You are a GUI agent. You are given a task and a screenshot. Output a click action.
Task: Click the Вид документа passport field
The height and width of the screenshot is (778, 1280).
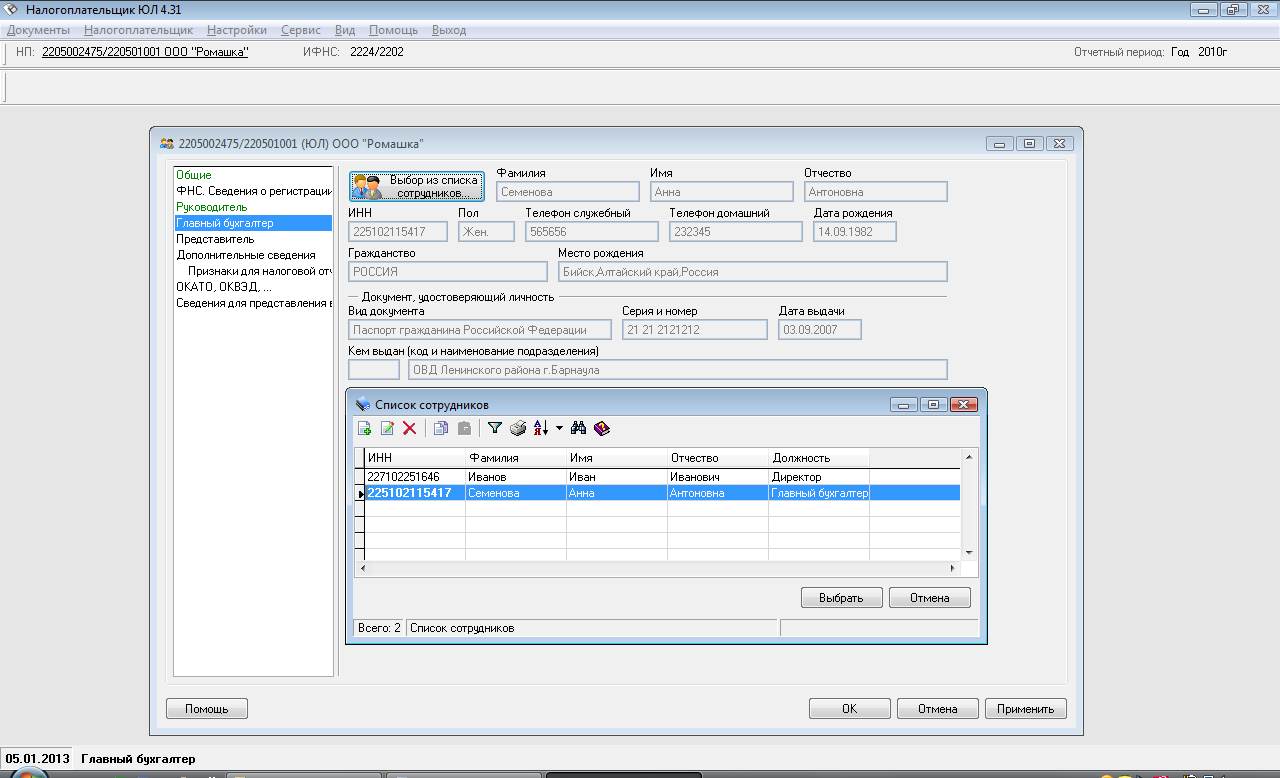pos(480,330)
